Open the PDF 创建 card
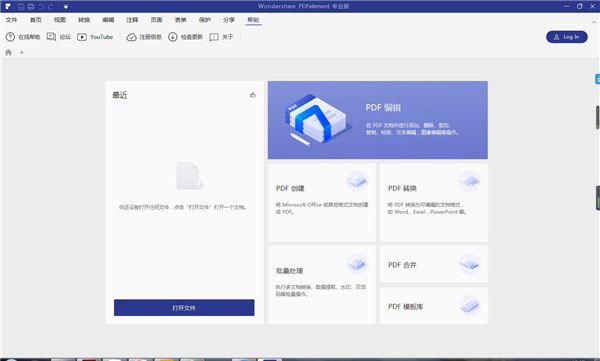This screenshot has width=600, height=361. pyautogui.click(x=321, y=203)
